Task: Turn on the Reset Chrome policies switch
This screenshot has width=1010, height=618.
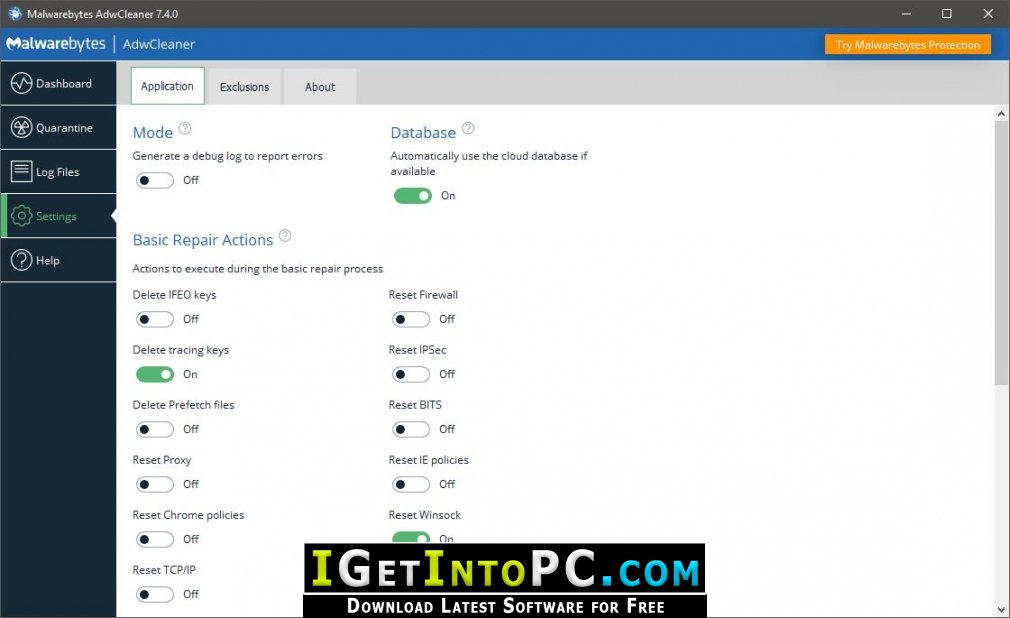Action: coord(155,539)
